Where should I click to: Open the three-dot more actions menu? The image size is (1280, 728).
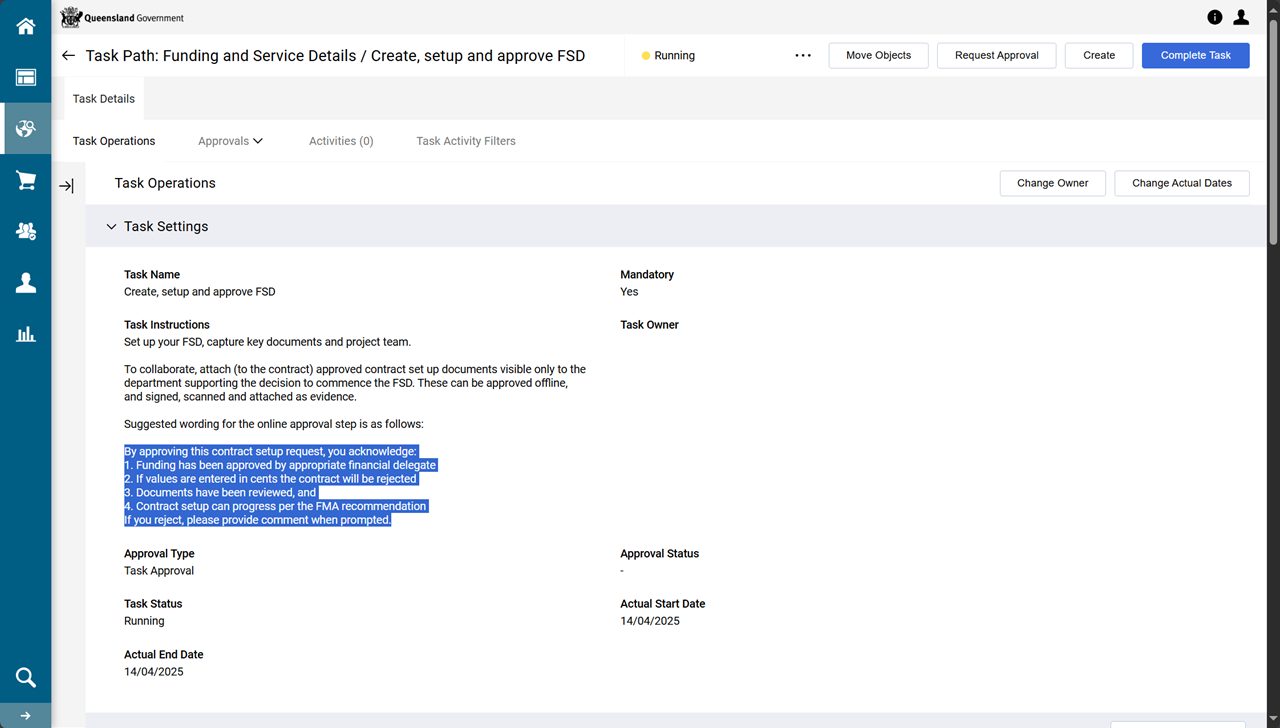803,56
